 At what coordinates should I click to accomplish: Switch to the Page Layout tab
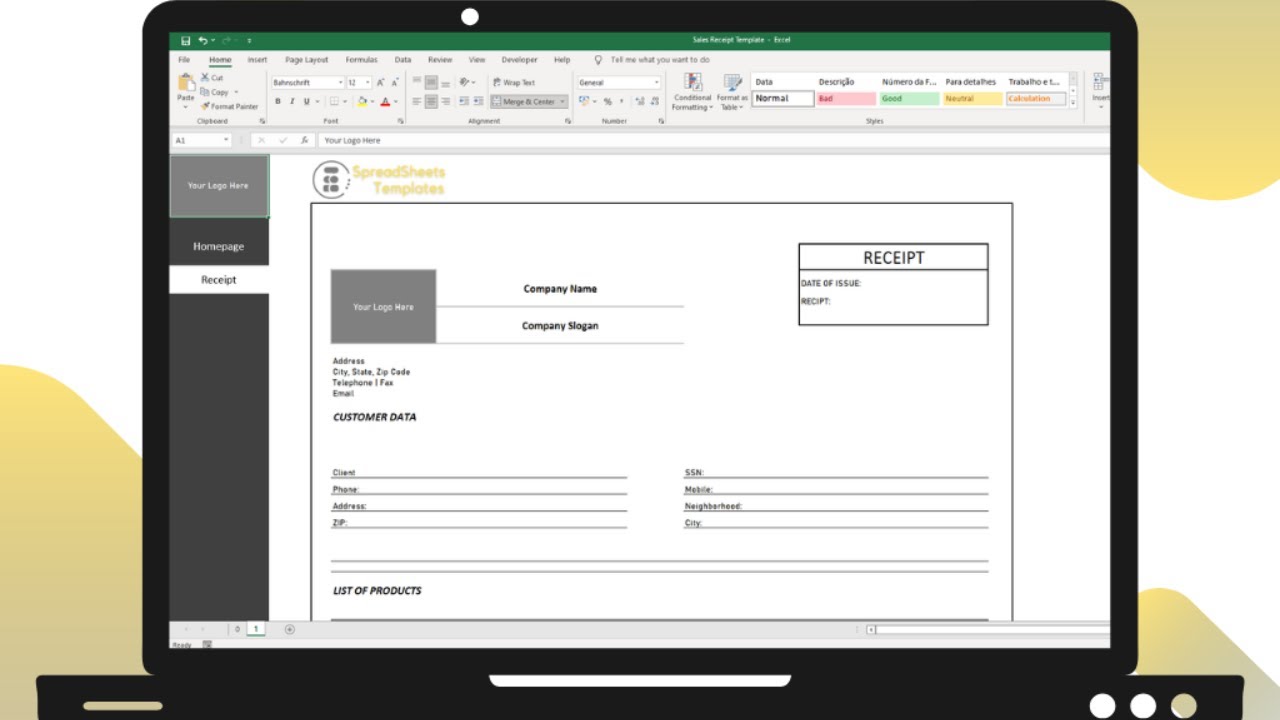(306, 60)
